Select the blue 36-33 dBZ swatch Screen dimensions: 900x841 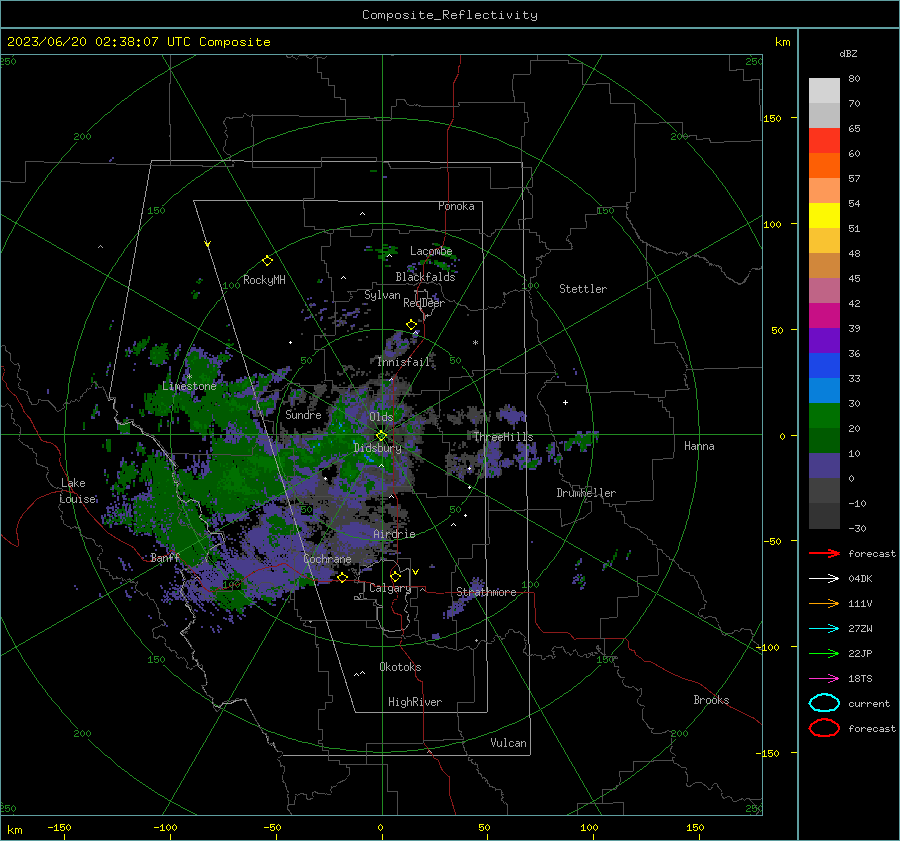(x=824, y=366)
